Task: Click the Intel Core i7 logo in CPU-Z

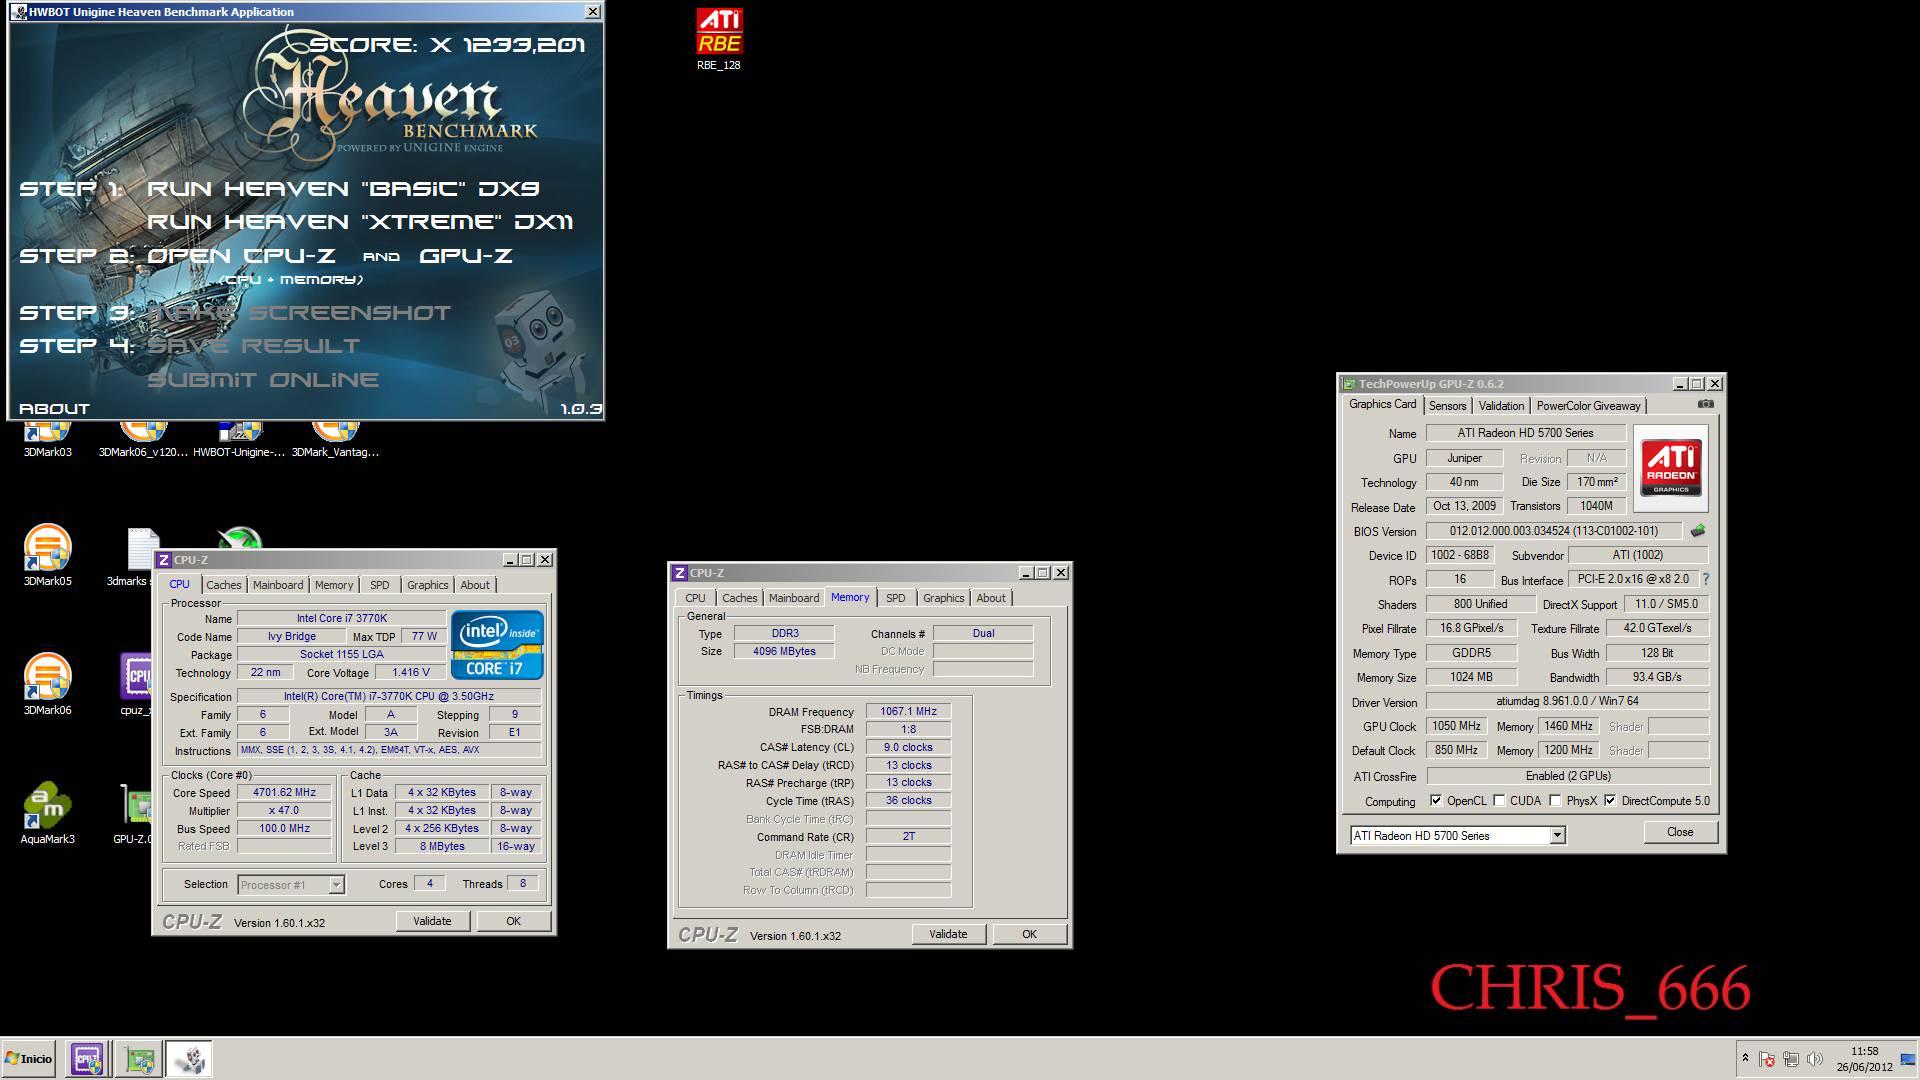Action: (x=497, y=644)
